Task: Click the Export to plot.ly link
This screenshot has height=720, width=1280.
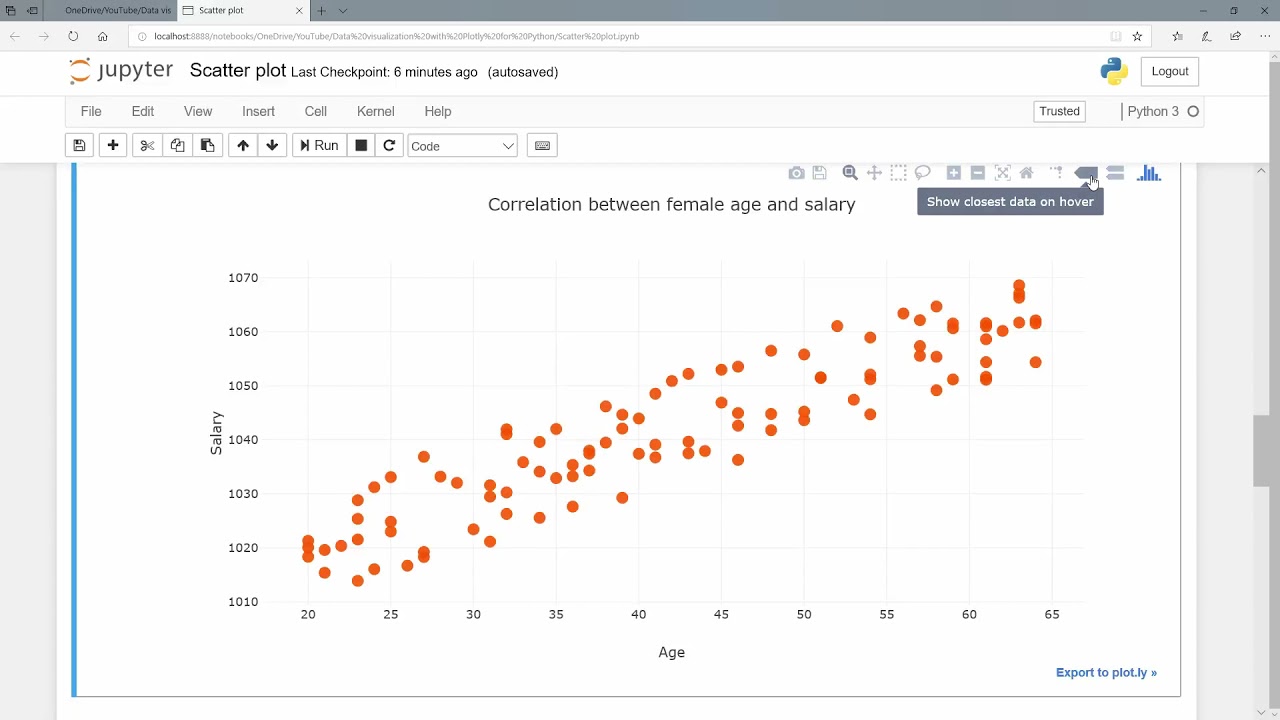Action: (x=1106, y=672)
